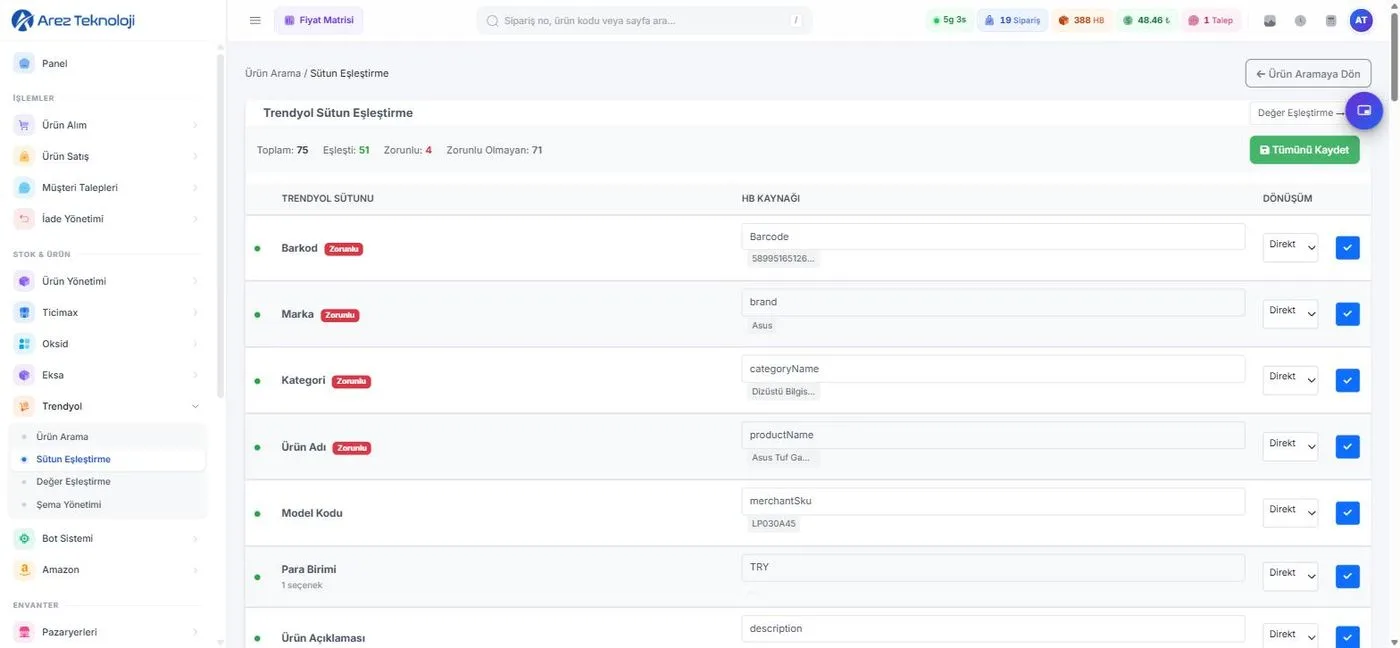Click the Oksid sidebar icon
The image size is (1400, 648).
click(24, 344)
